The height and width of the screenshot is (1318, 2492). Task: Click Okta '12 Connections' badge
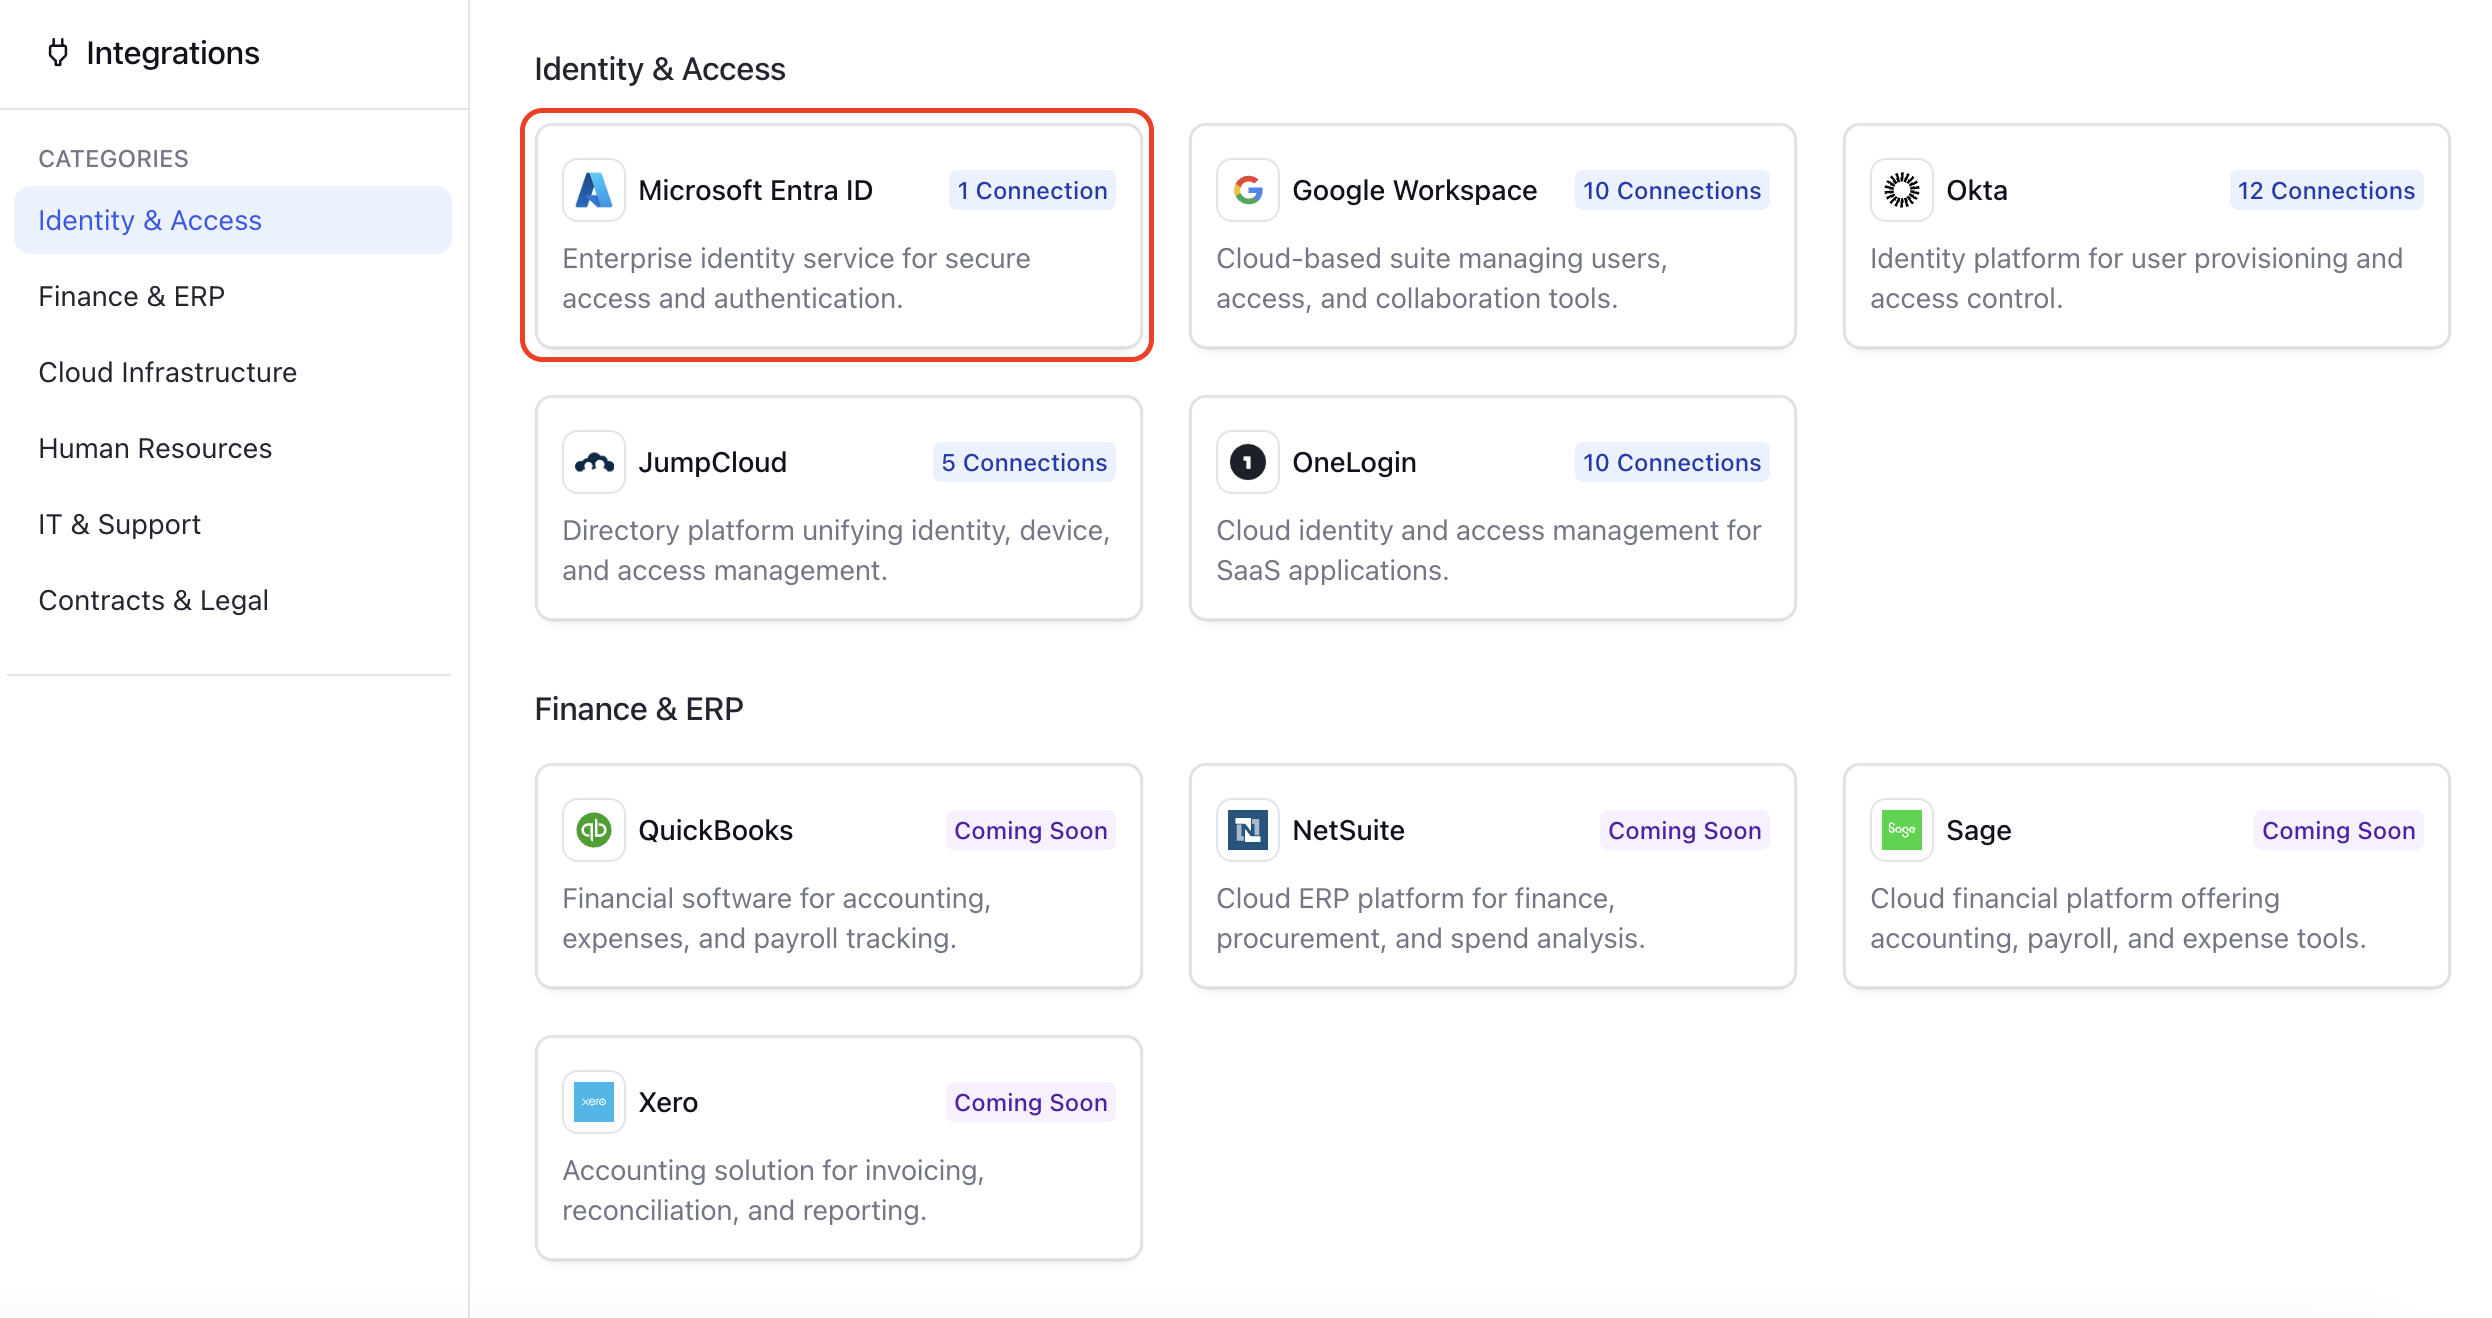pos(2326,190)
